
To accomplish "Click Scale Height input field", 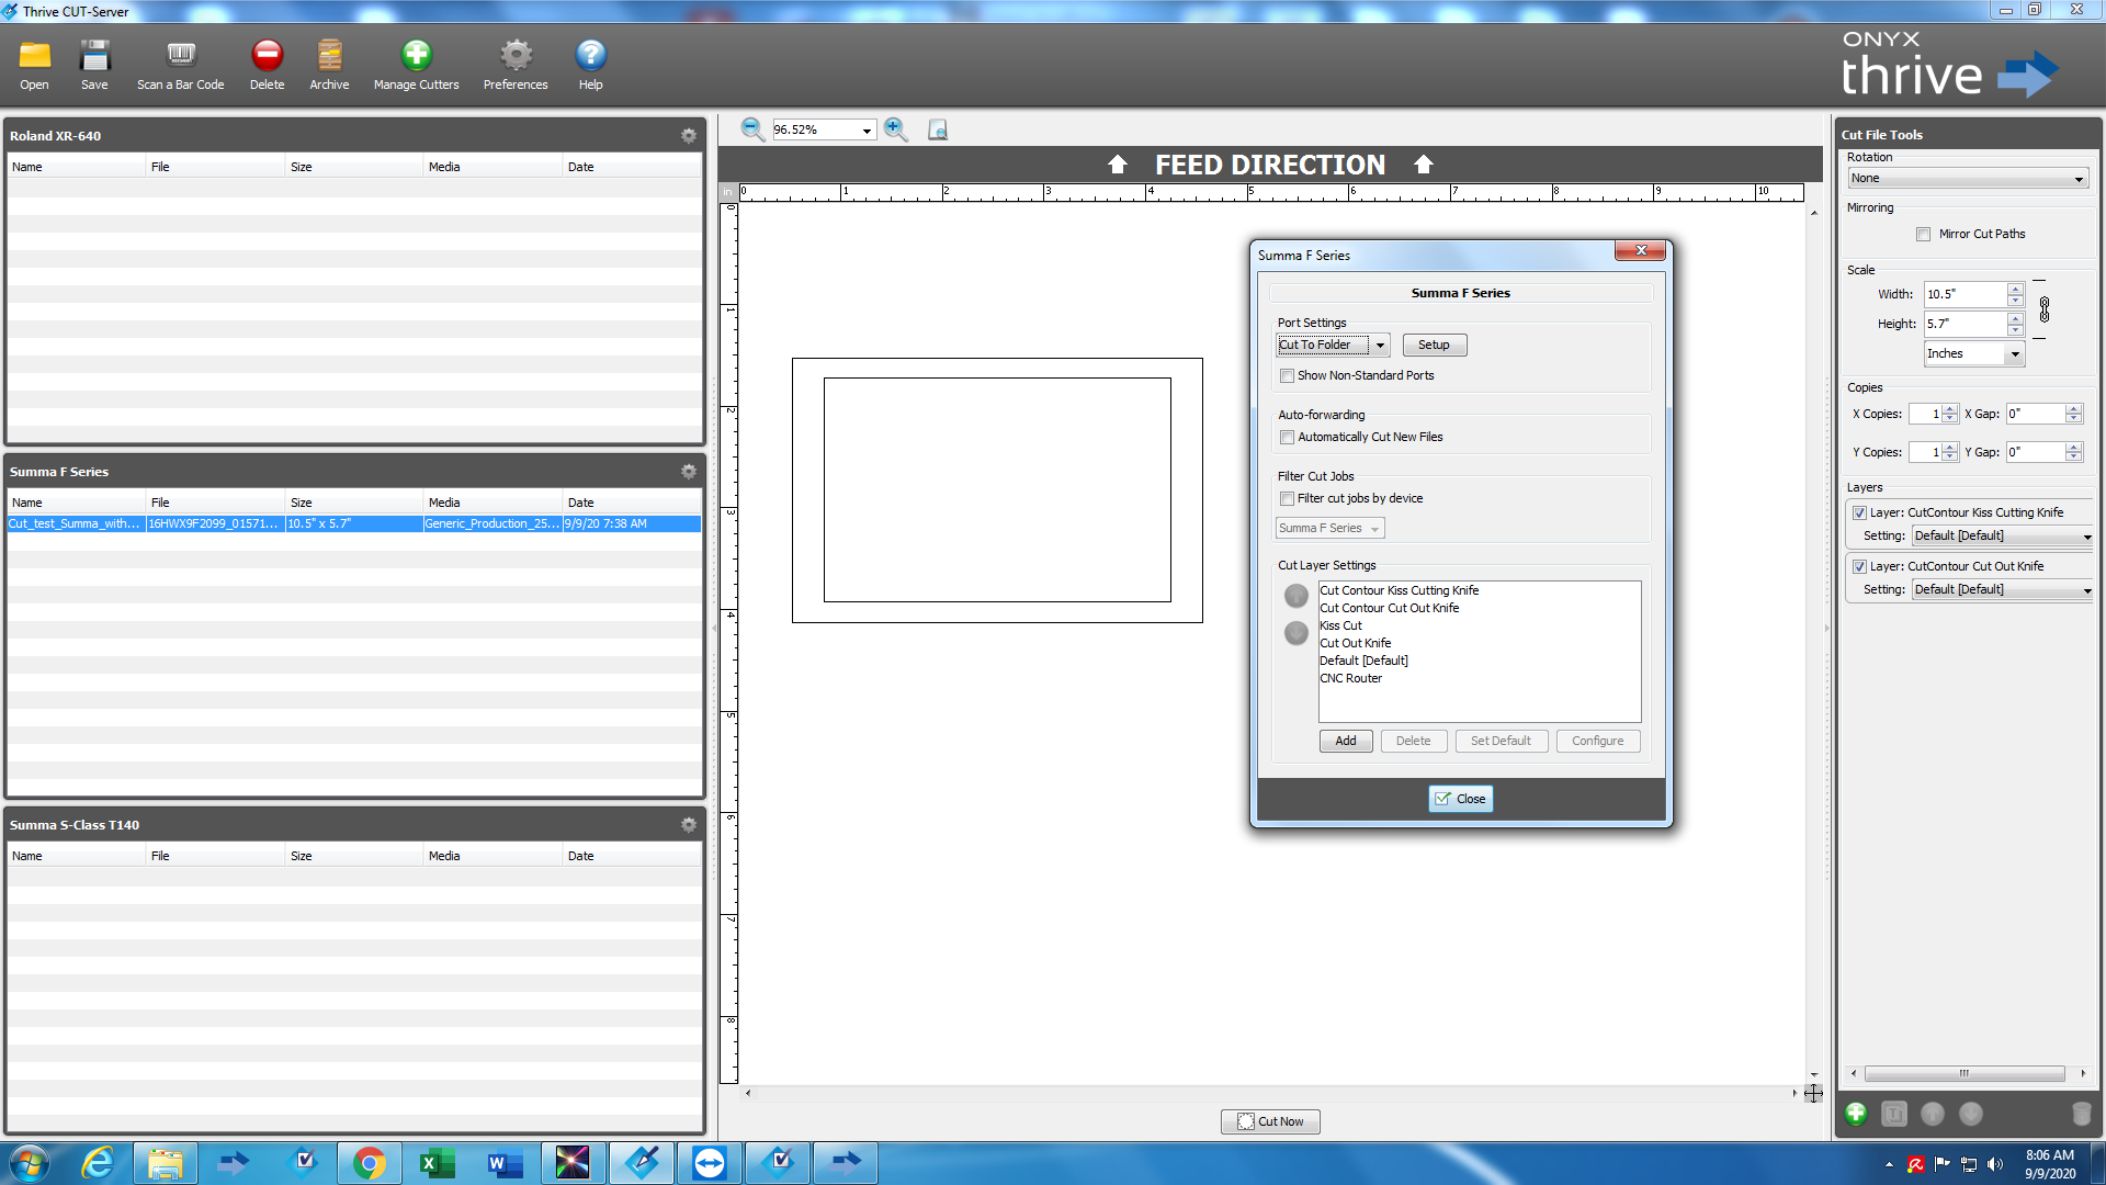I will tap(1965, 324).
